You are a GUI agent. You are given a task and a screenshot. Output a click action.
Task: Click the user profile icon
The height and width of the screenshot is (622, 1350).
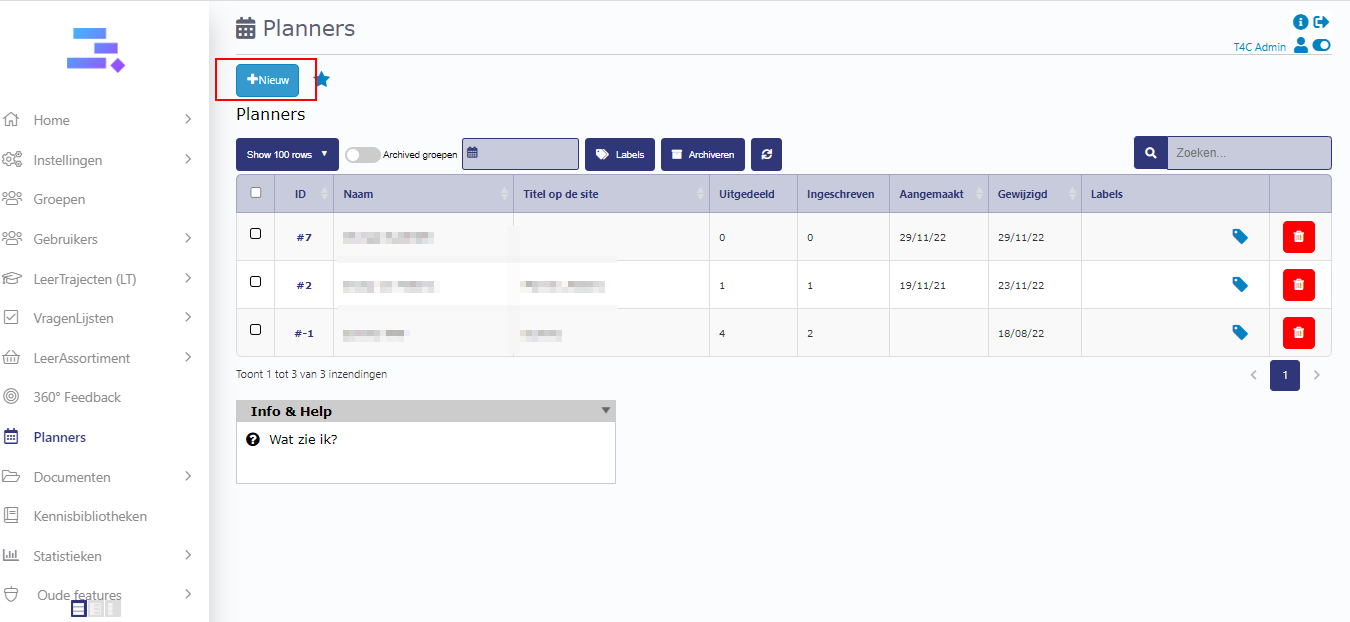pos(1301,45)
